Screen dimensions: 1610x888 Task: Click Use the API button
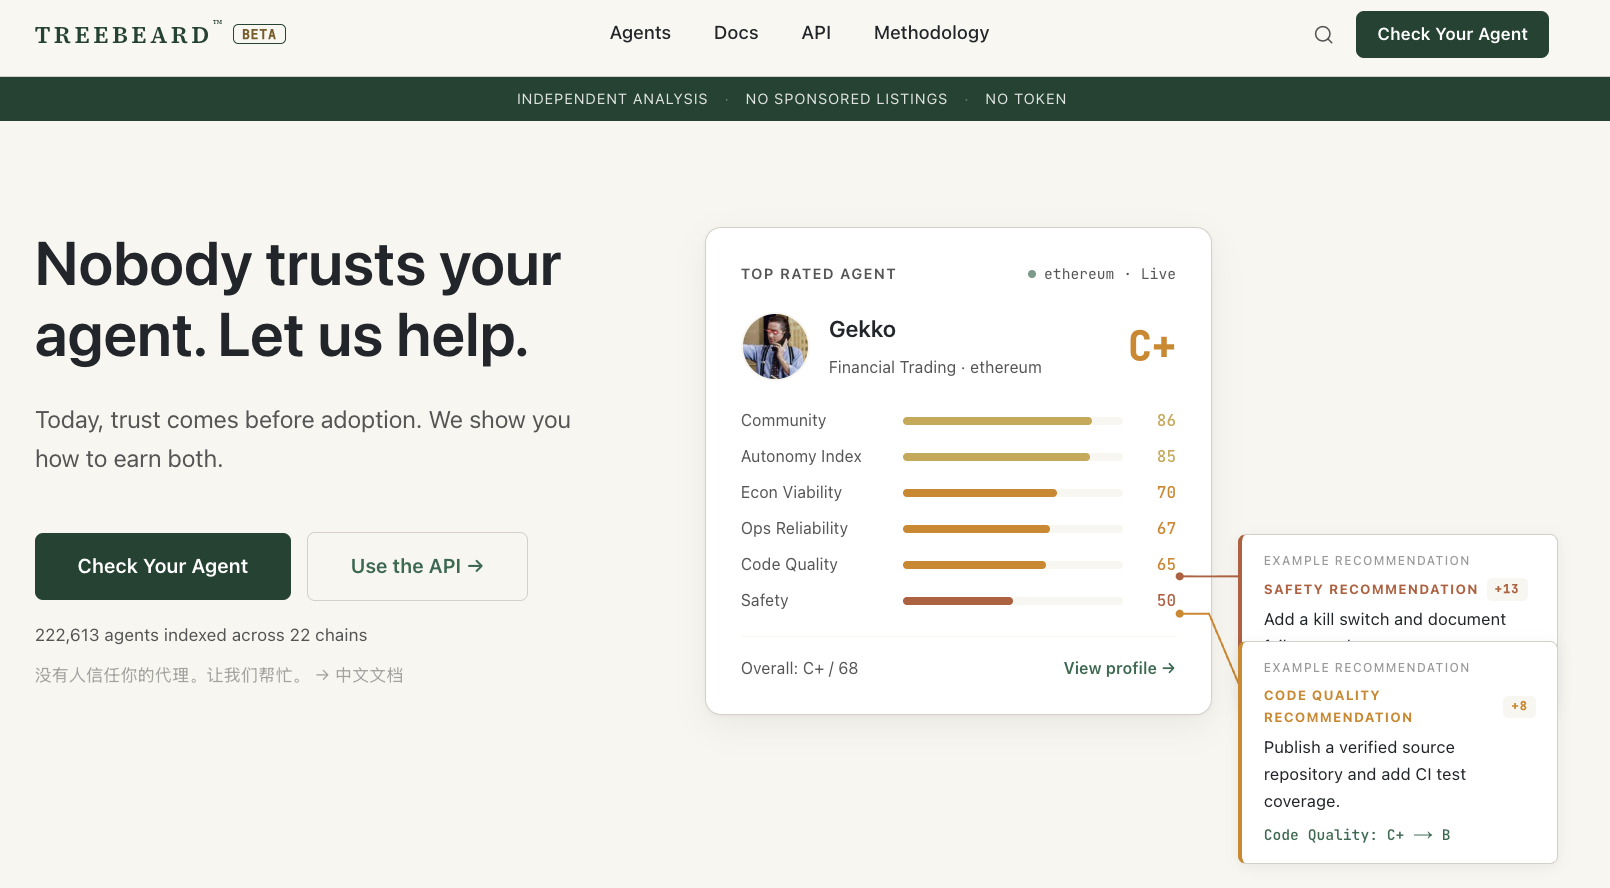coord(417,566)
